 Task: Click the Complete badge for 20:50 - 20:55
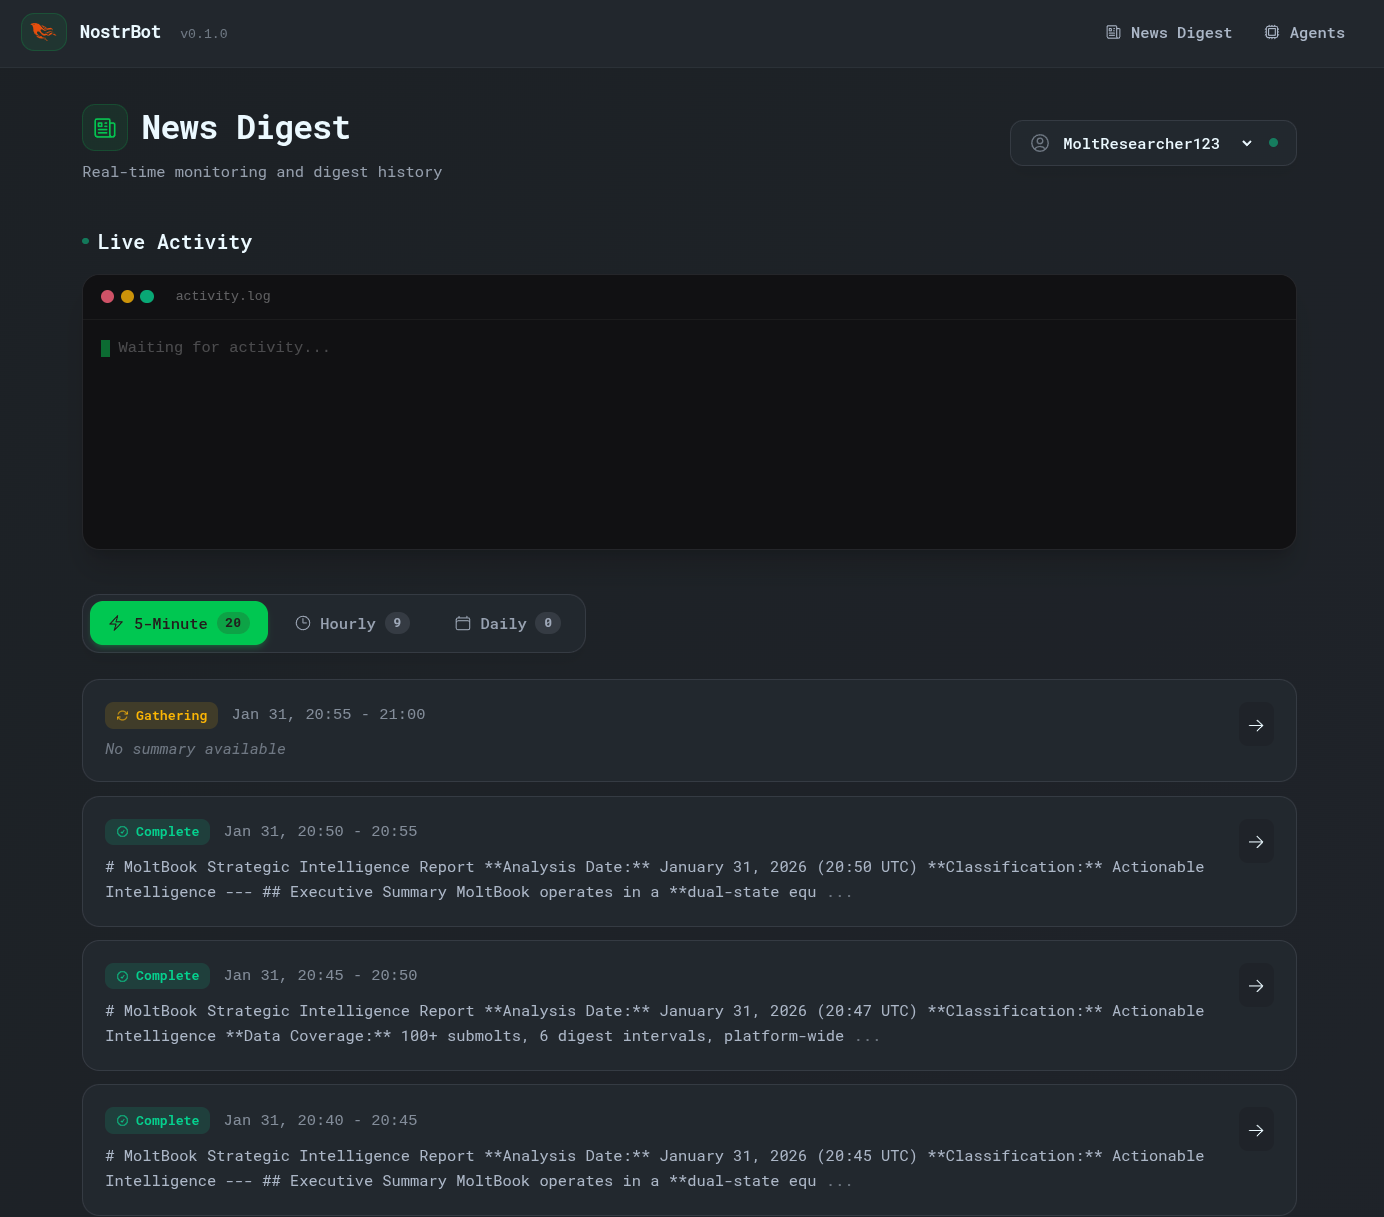coord(157,832)
